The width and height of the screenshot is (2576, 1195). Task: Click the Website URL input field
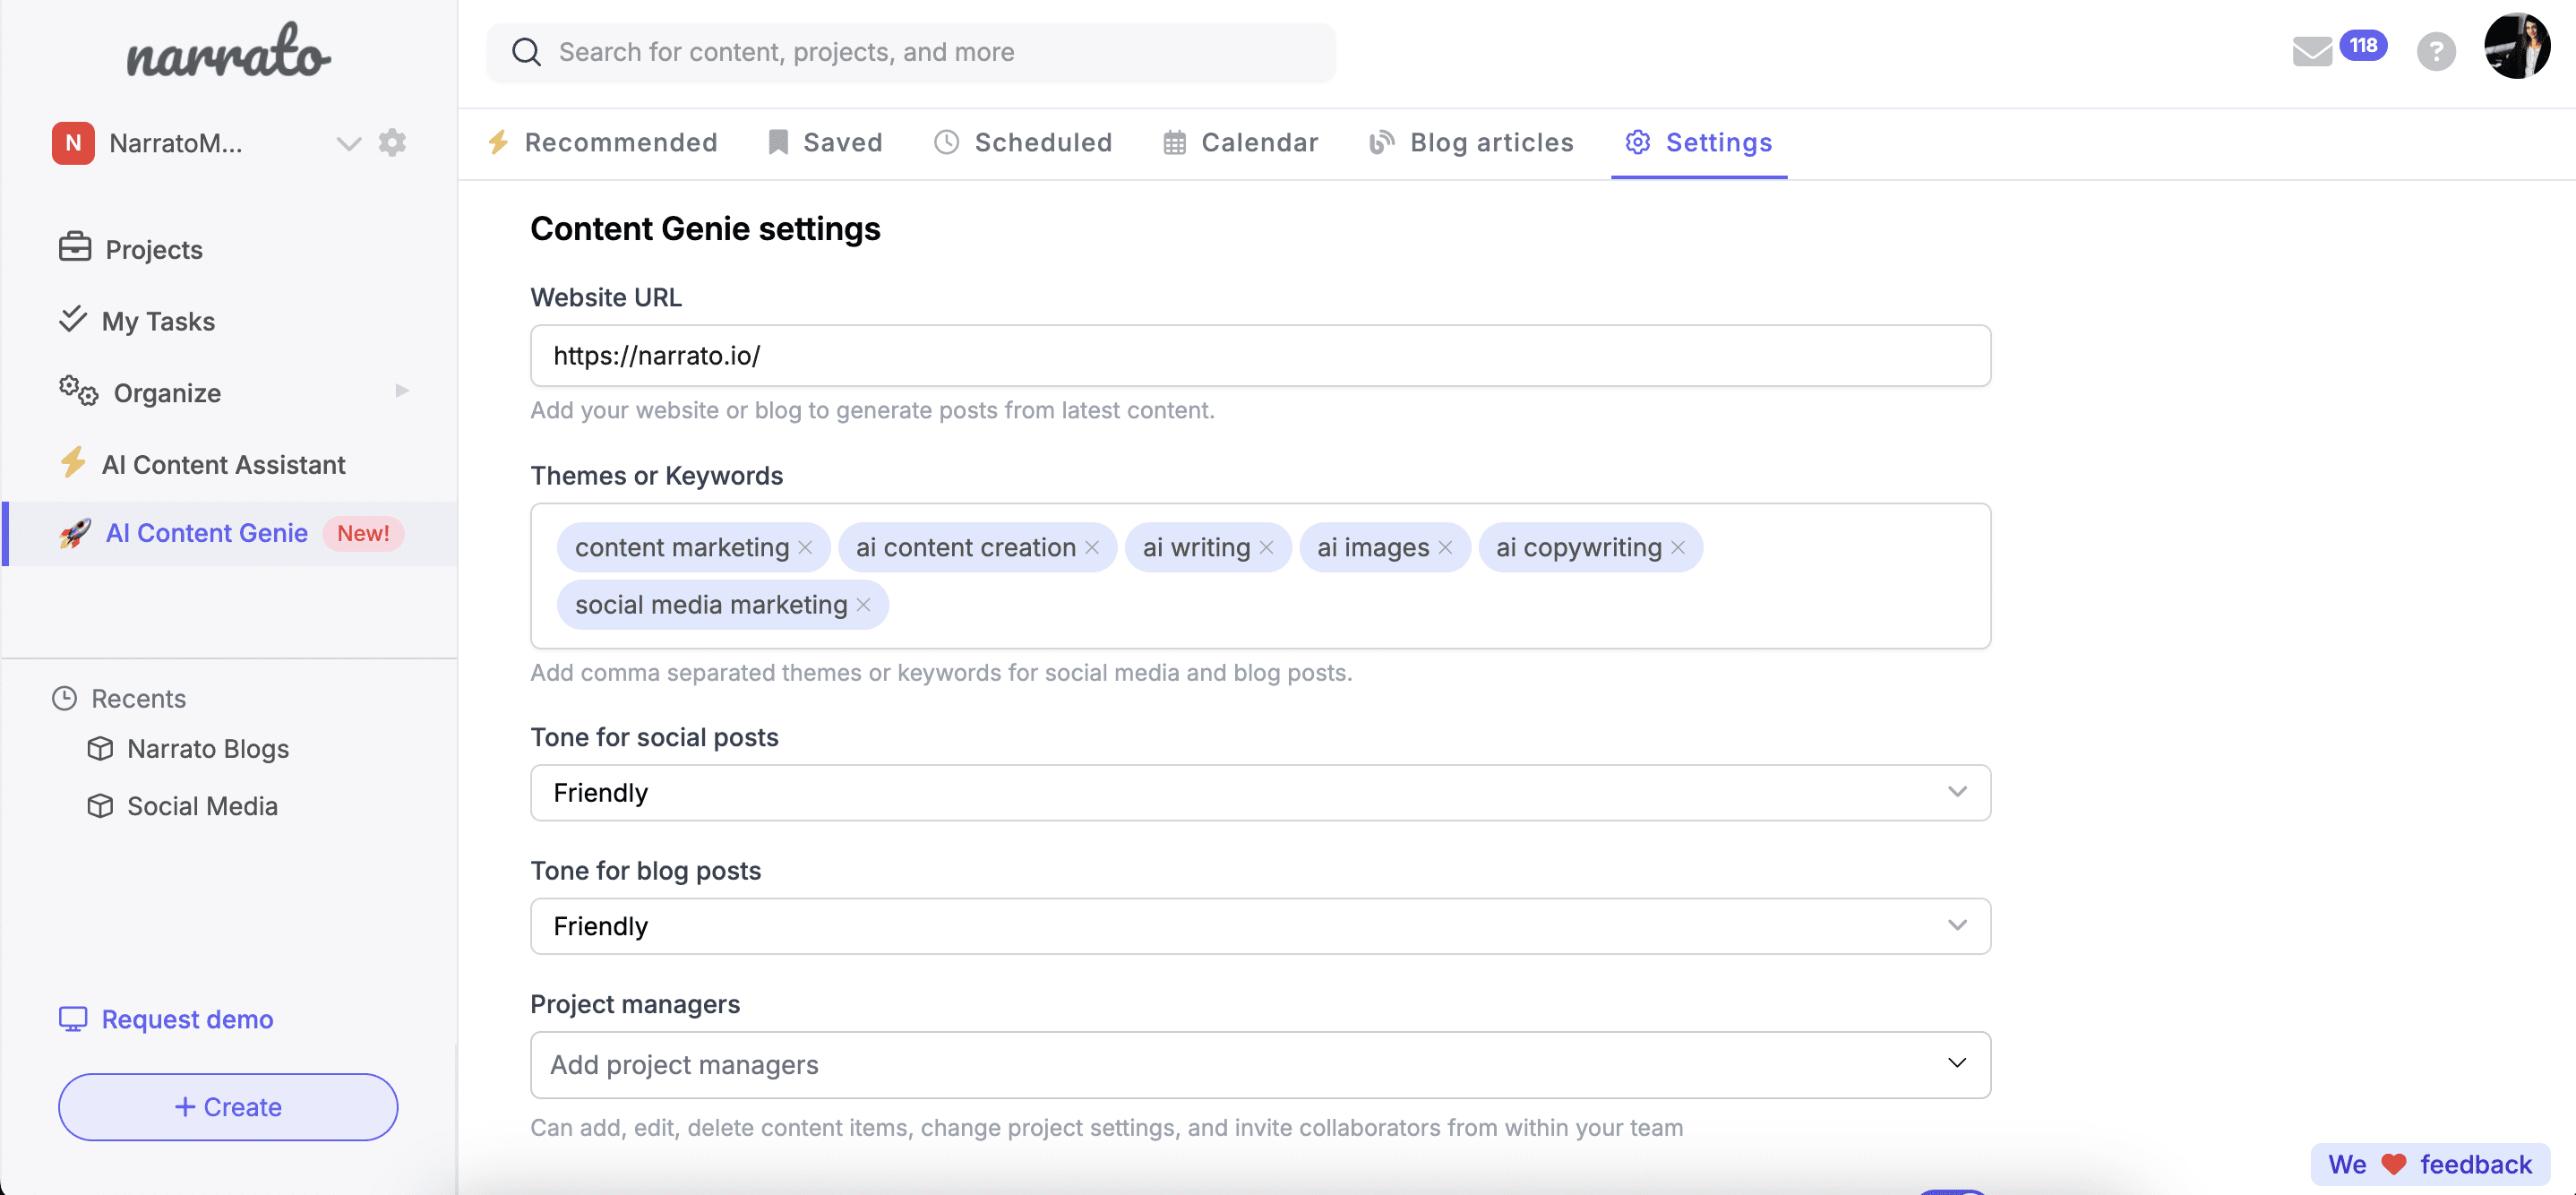(x=1260, y=354)
